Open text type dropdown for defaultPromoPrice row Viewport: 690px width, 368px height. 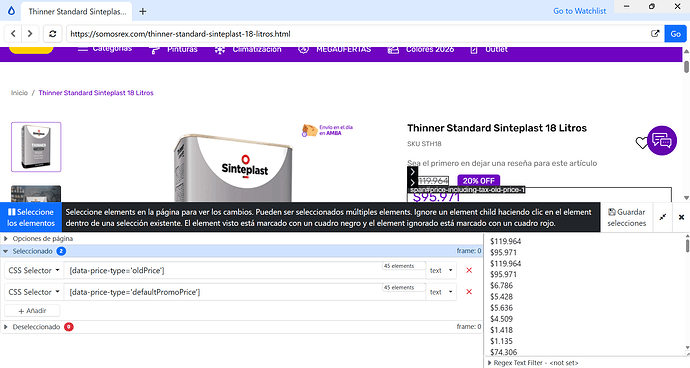pos(441,292)
